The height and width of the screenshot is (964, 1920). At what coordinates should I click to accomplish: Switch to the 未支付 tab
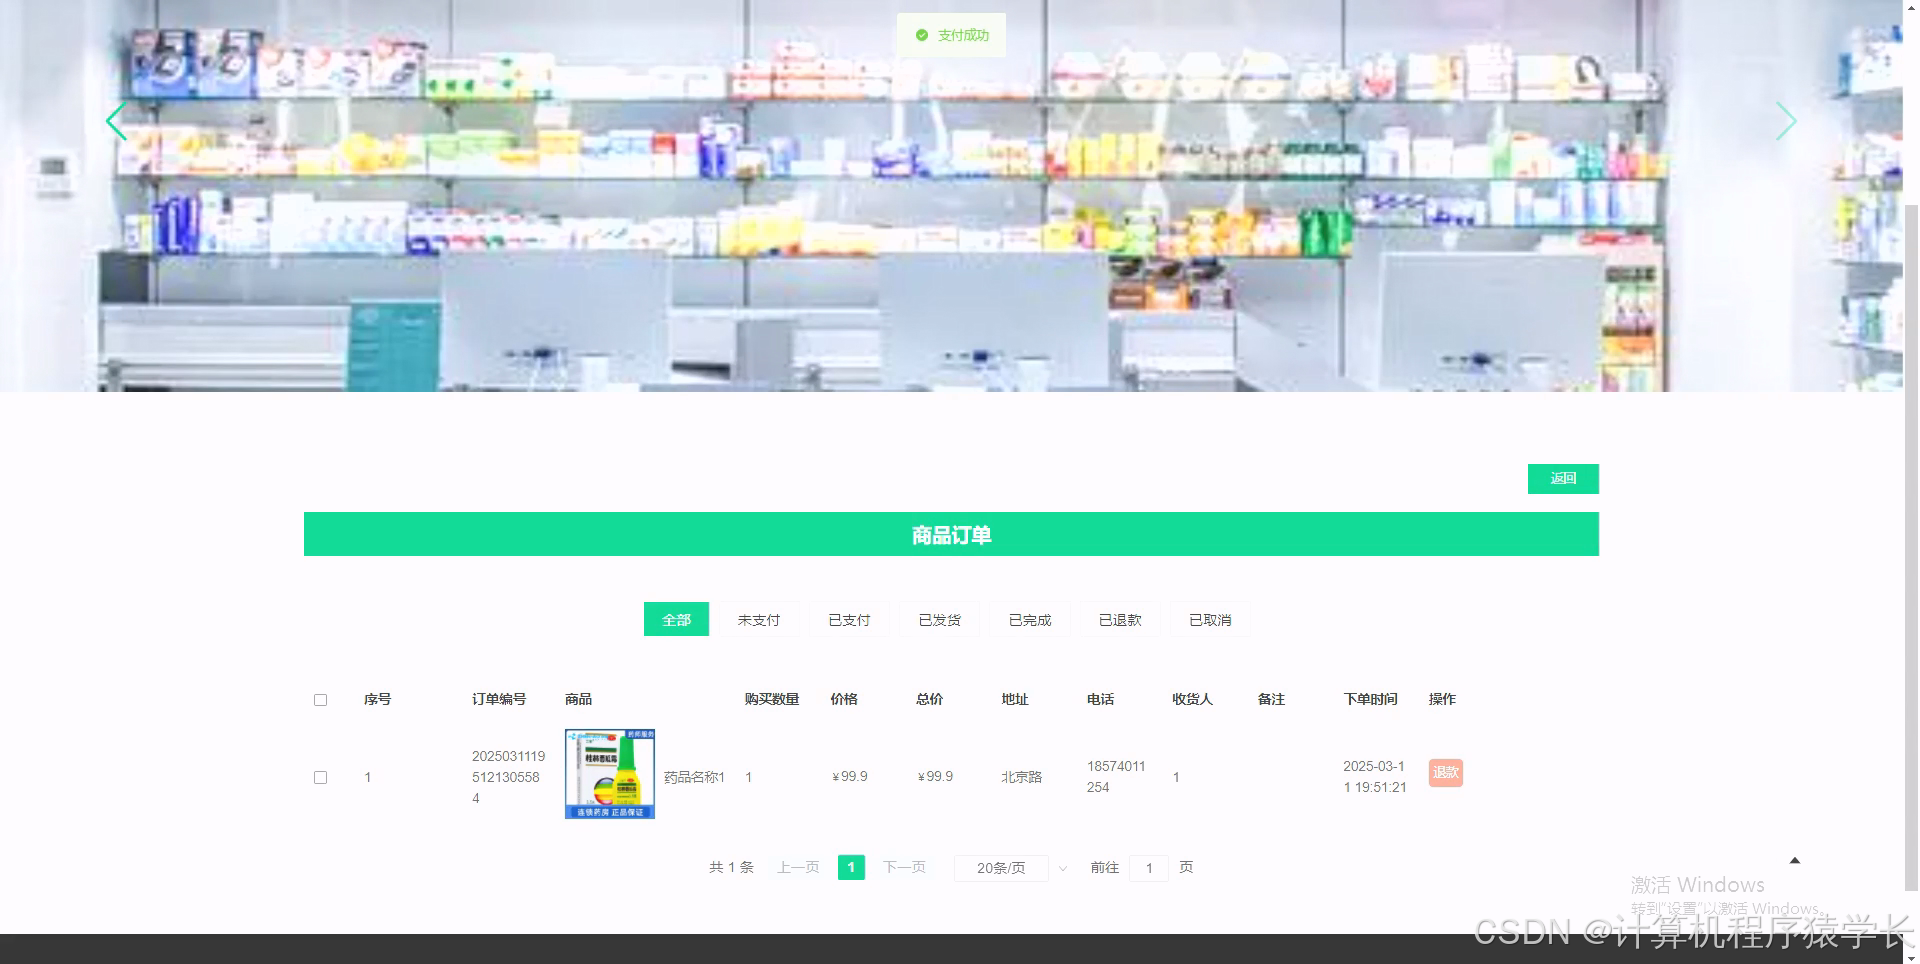coord(759,619)
